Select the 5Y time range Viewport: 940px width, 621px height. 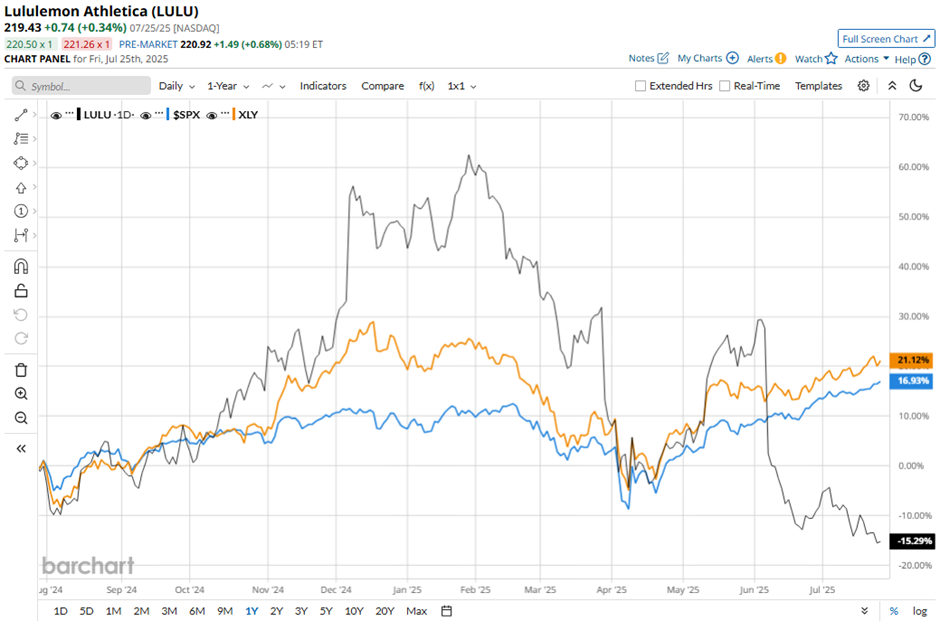[x=326, y=611]
